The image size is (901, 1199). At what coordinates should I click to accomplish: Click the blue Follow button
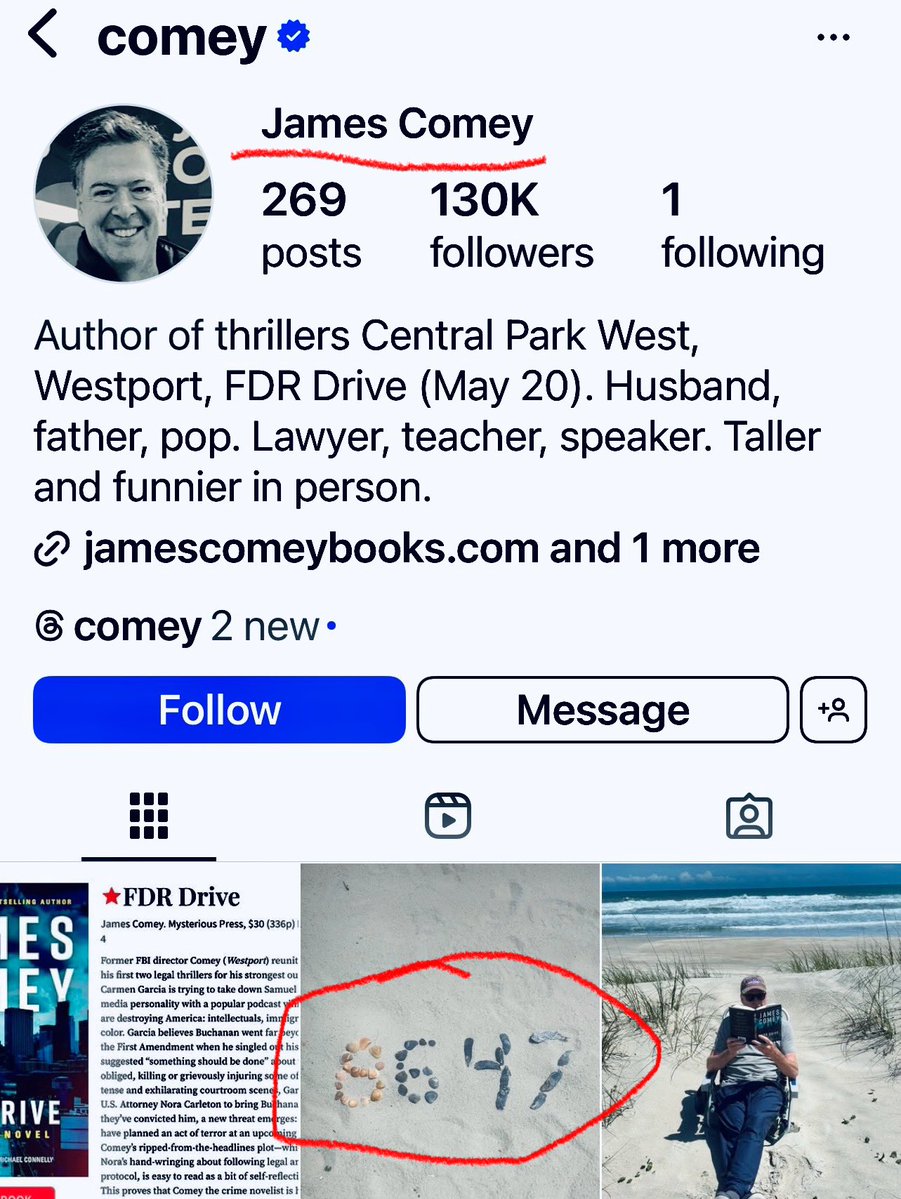click(x=220, y=710)
